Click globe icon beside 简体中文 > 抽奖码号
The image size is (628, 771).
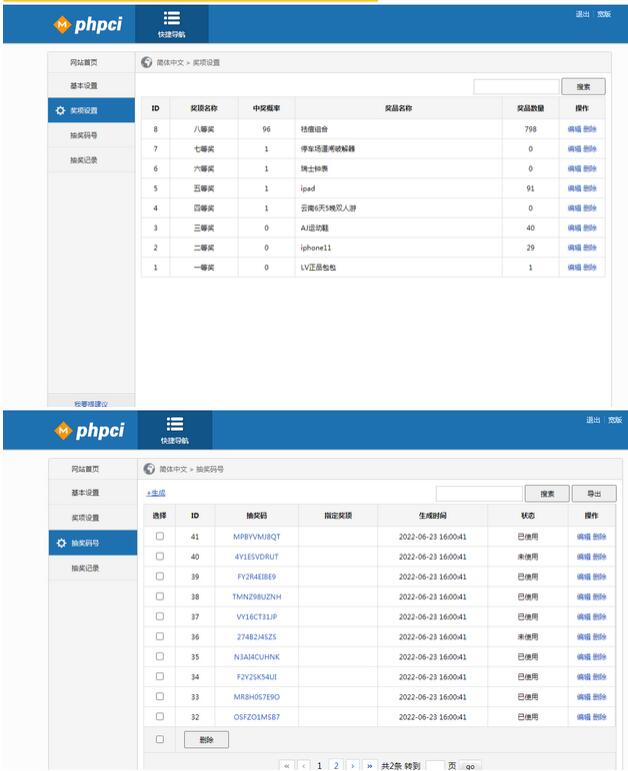pyautogui.click(x=149, y=469)
